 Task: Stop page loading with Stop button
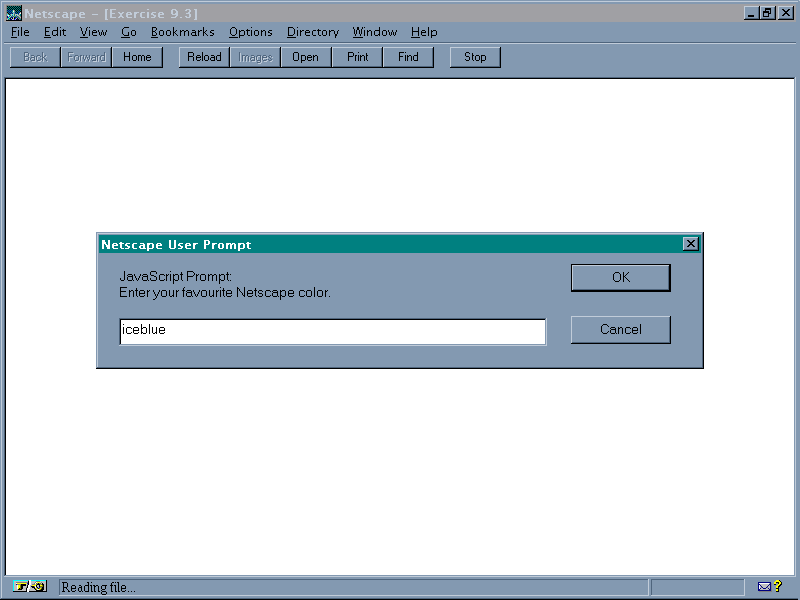click(x=475, y=57)
